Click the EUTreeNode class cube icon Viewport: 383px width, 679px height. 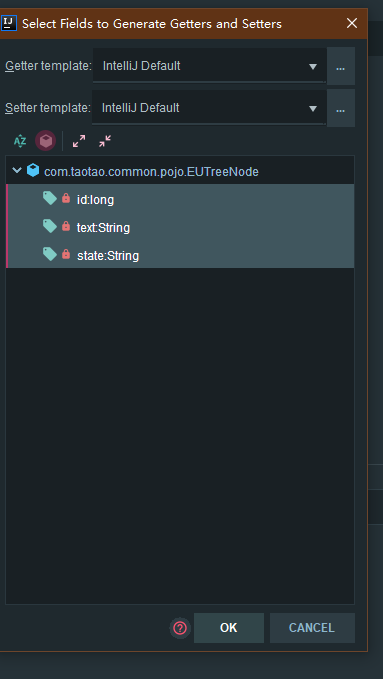33,171
